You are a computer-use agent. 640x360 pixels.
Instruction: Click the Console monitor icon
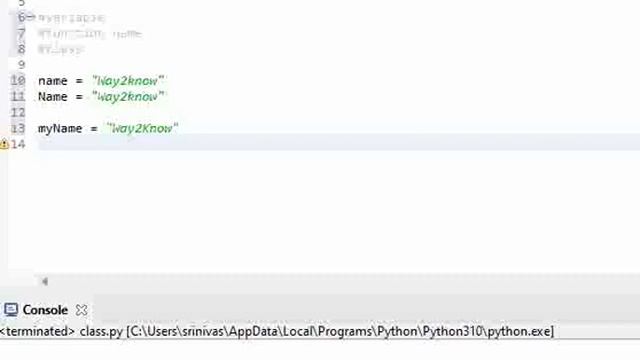pos(11,310)
